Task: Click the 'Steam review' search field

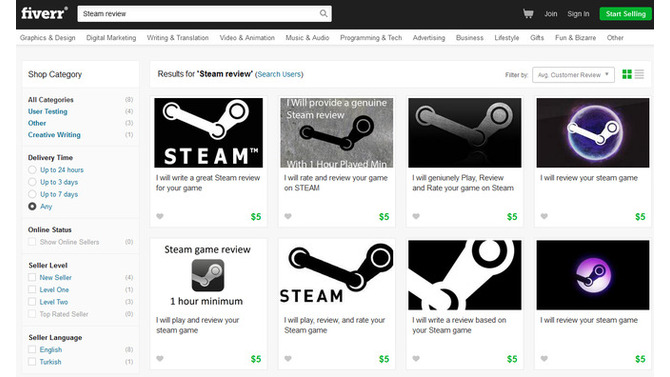Action: (x=204, y=14)
